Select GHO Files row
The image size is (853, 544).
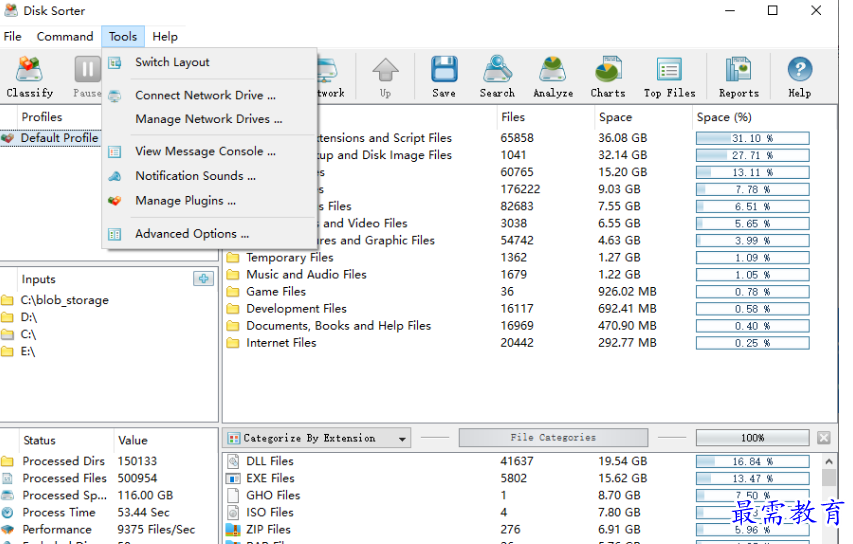(517, 496)
